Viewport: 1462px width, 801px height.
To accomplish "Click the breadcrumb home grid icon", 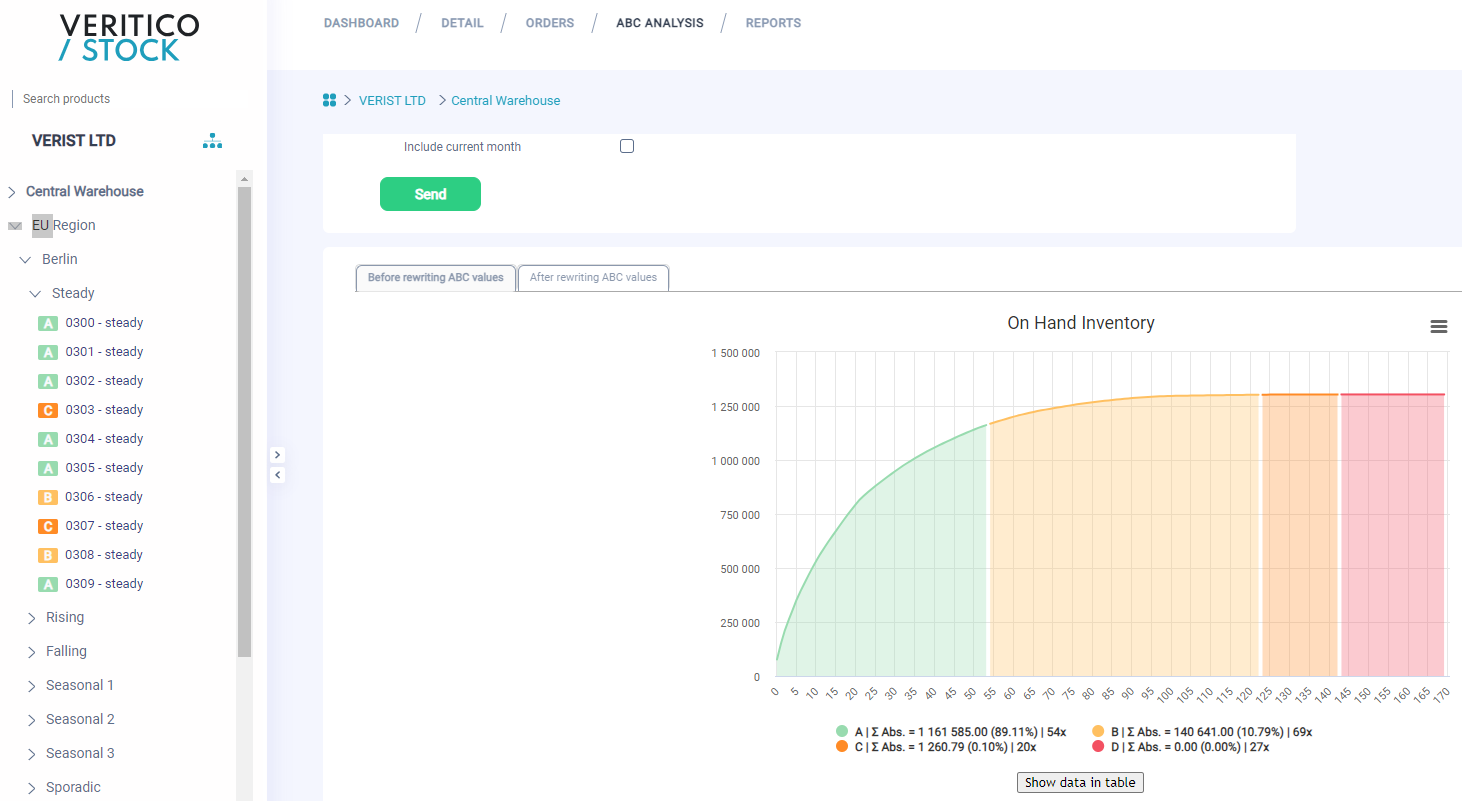I will (x=329, y=100).
